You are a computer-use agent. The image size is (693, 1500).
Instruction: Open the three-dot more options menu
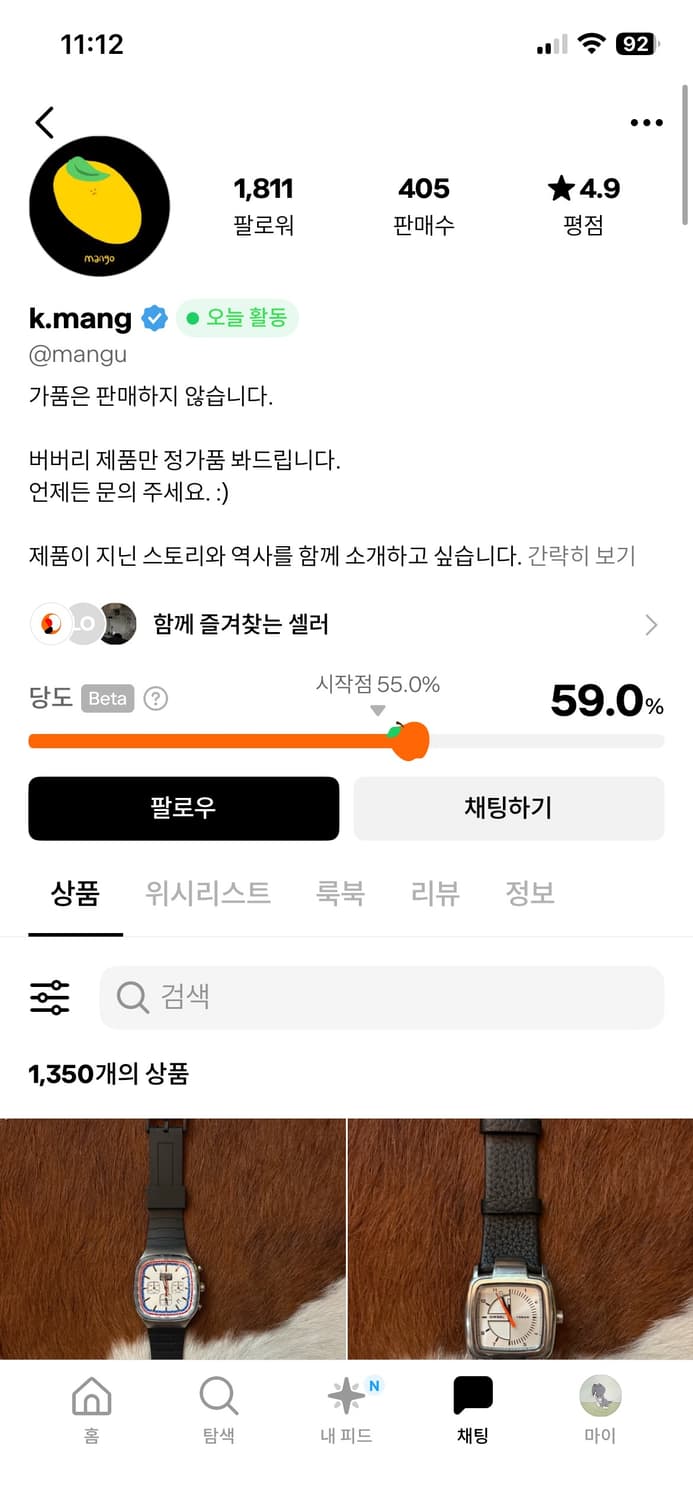tap(647, 121)
